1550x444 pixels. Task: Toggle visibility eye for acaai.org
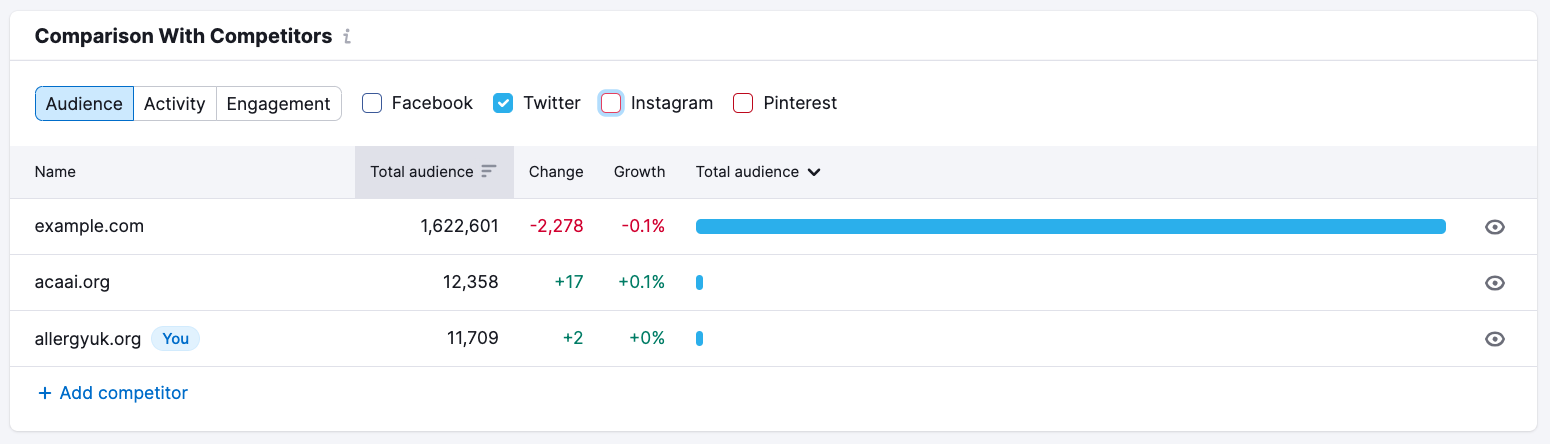coord(1494,283)
